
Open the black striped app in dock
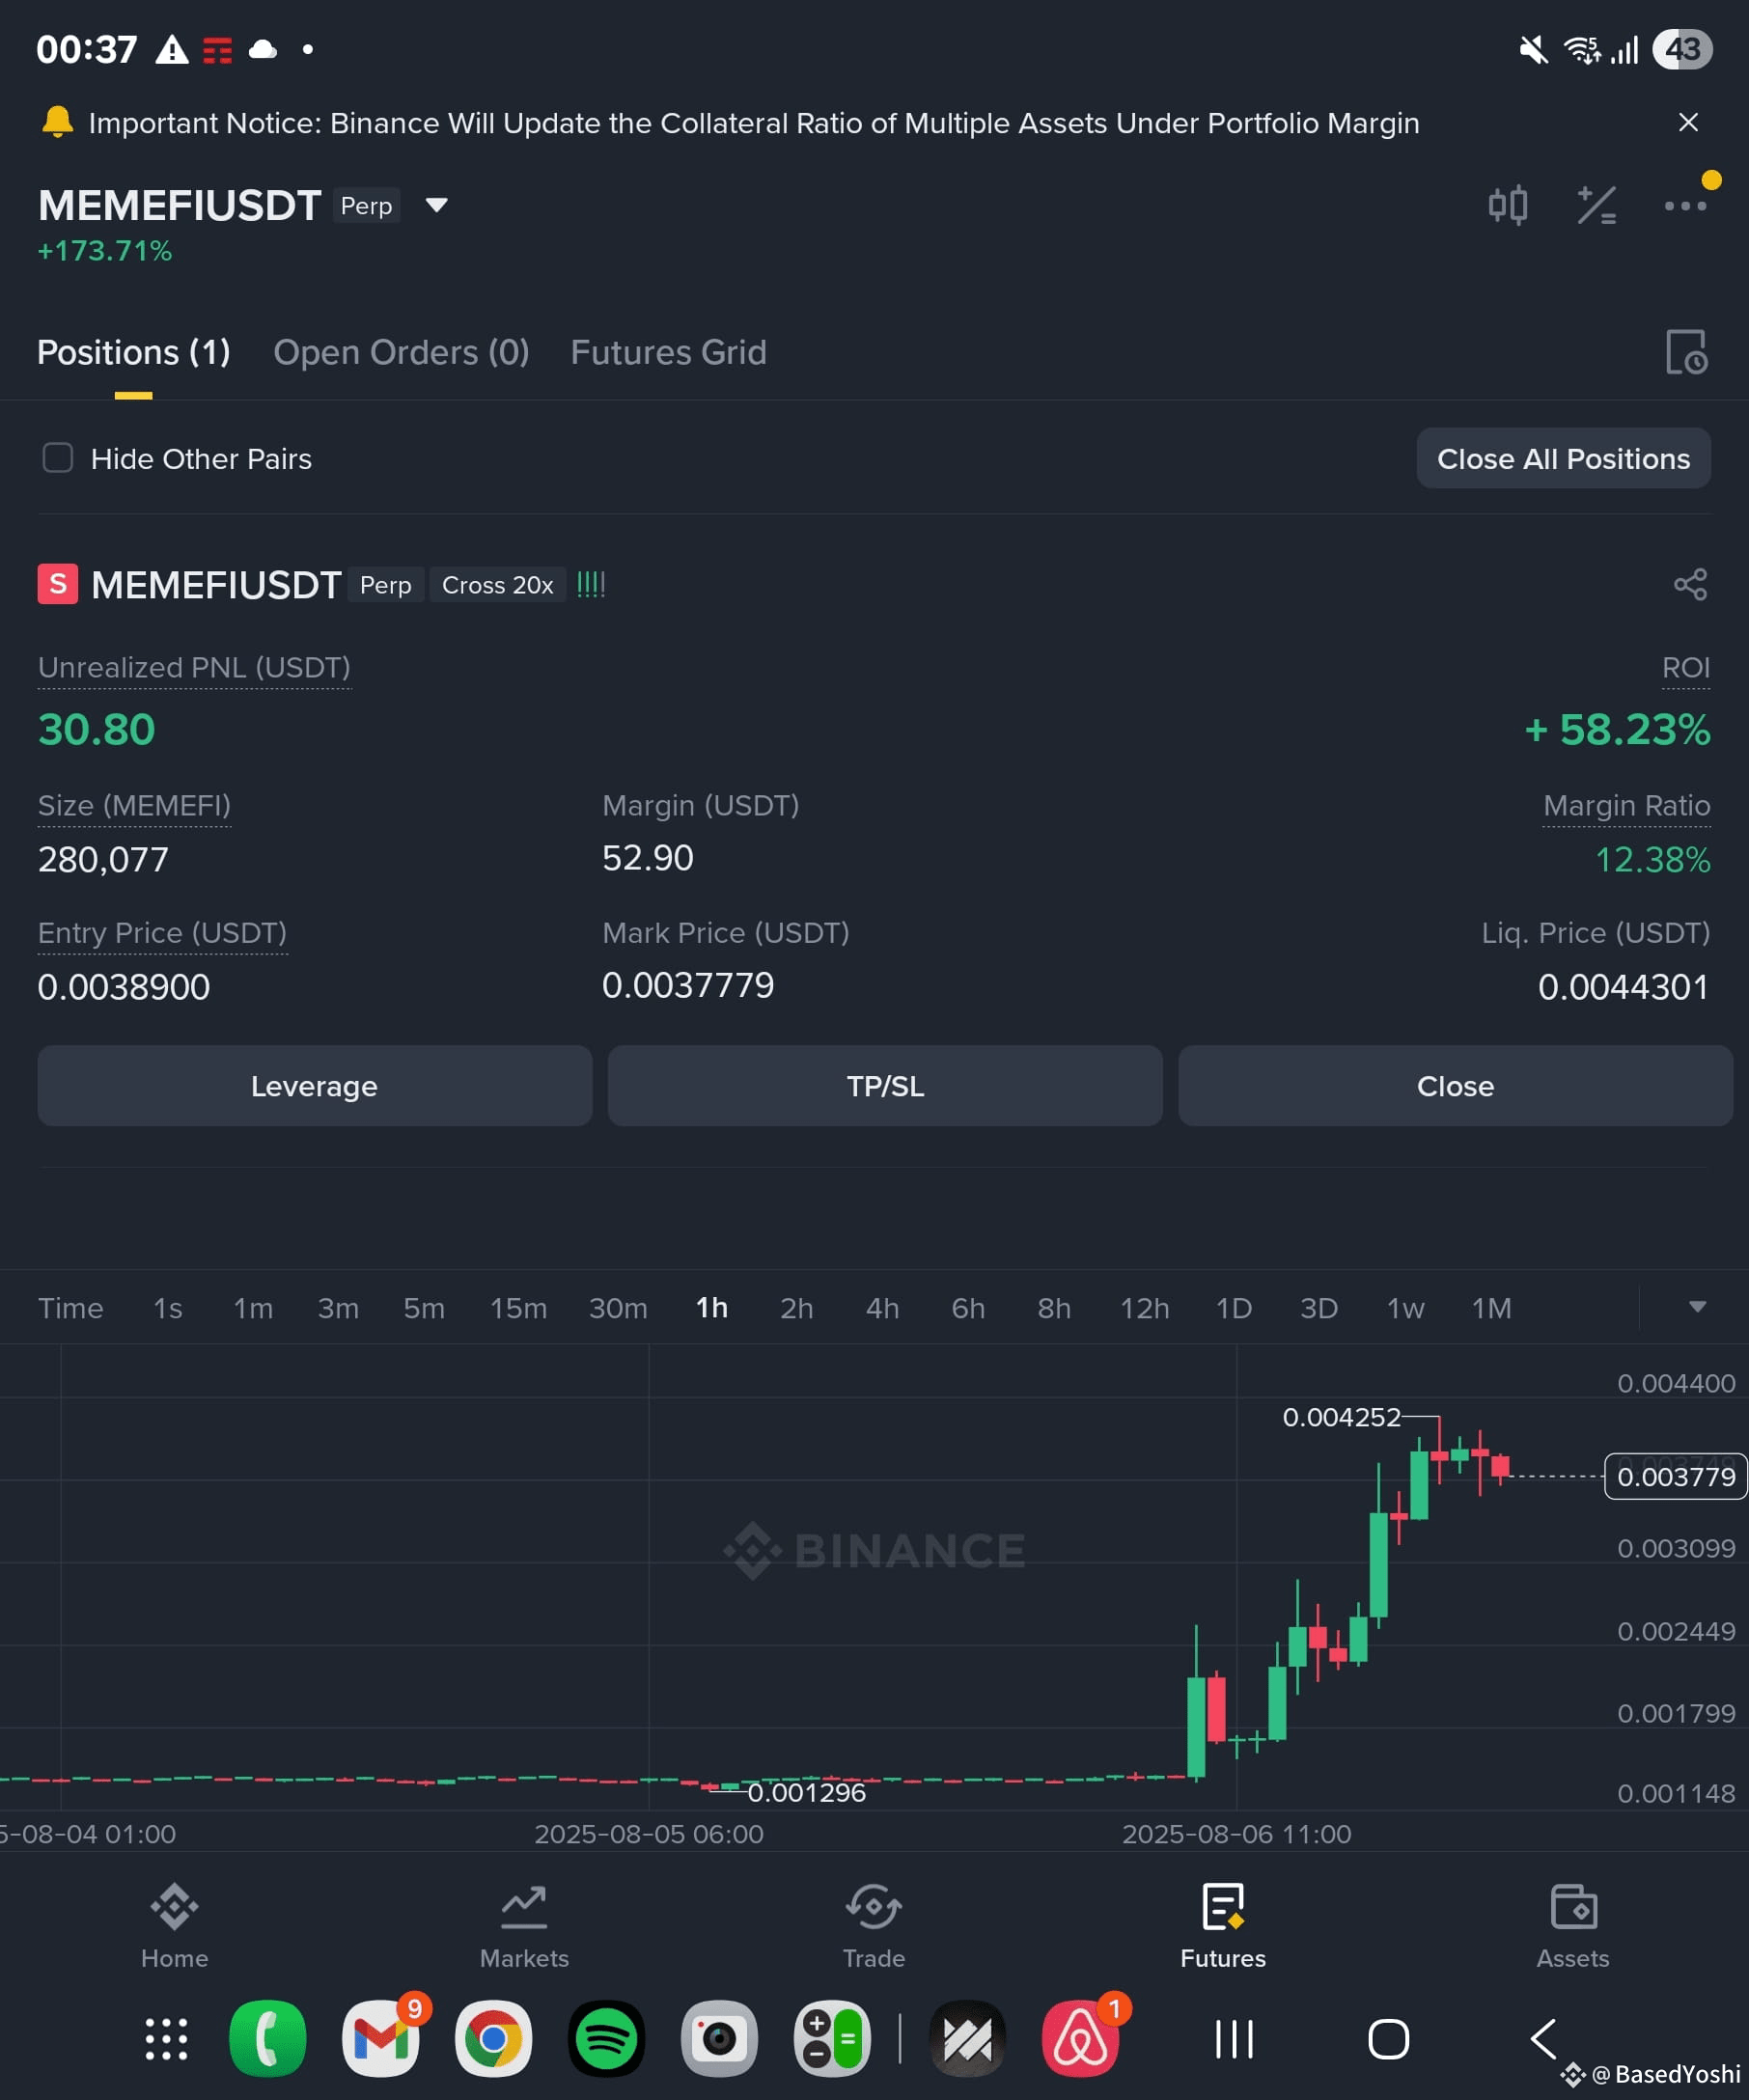click(x=967, y=2039)
